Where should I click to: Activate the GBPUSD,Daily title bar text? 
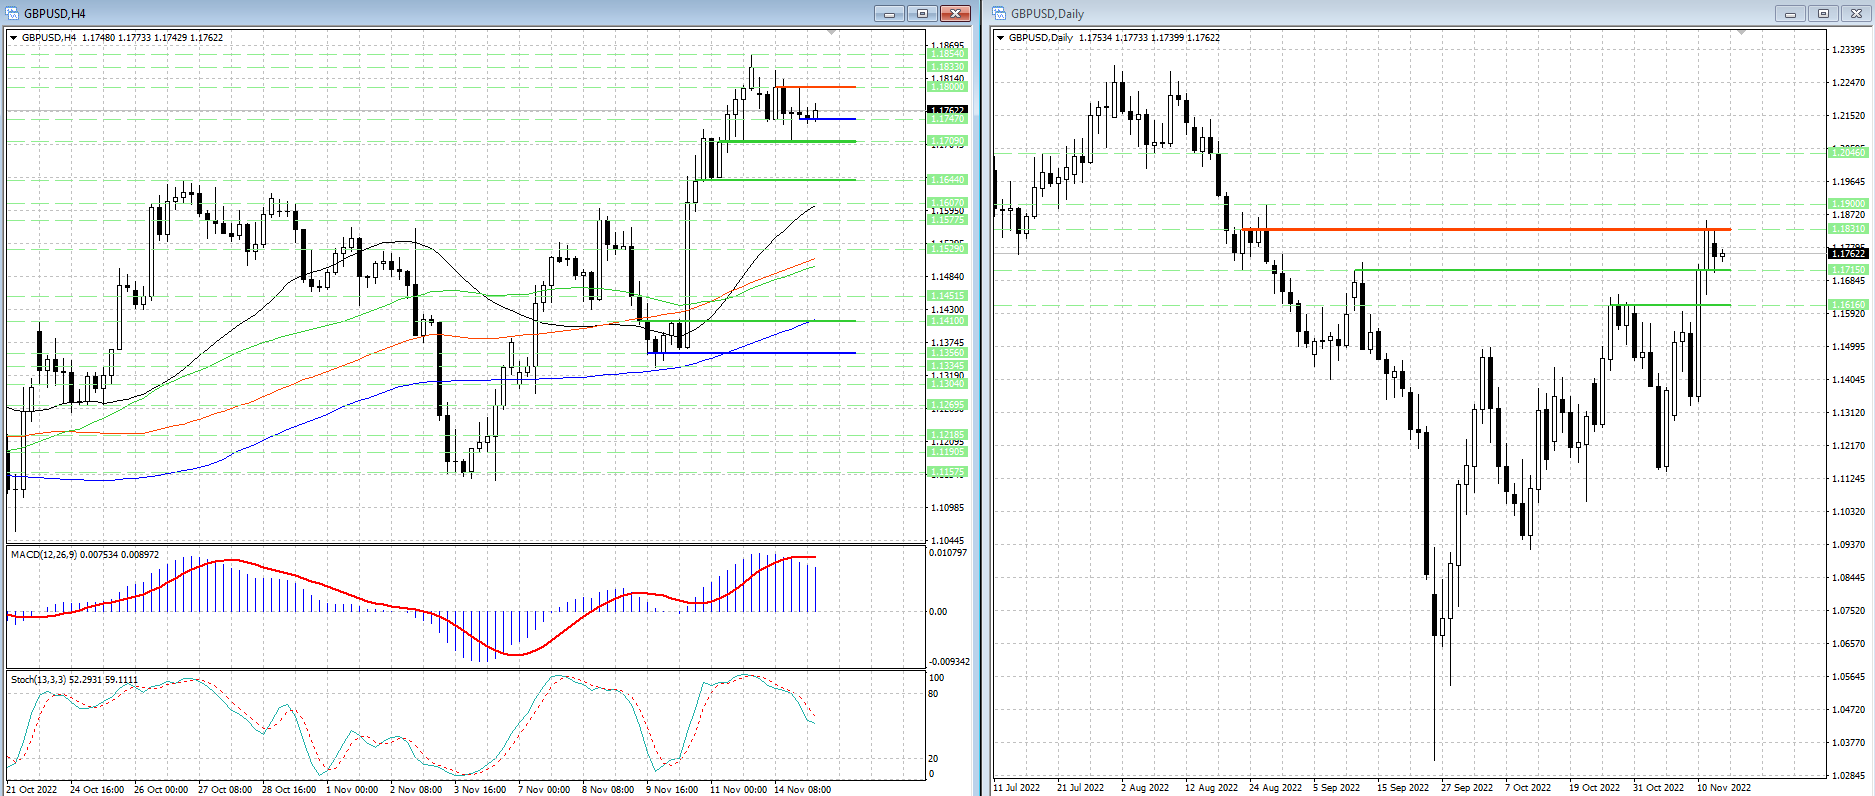click(x=1047, y=14)
